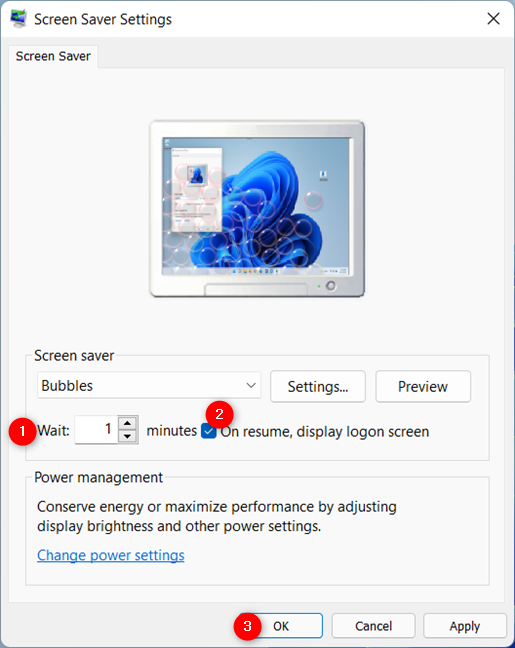
Task: Click the monitor preview thumbnail
Action: (257, 209)
